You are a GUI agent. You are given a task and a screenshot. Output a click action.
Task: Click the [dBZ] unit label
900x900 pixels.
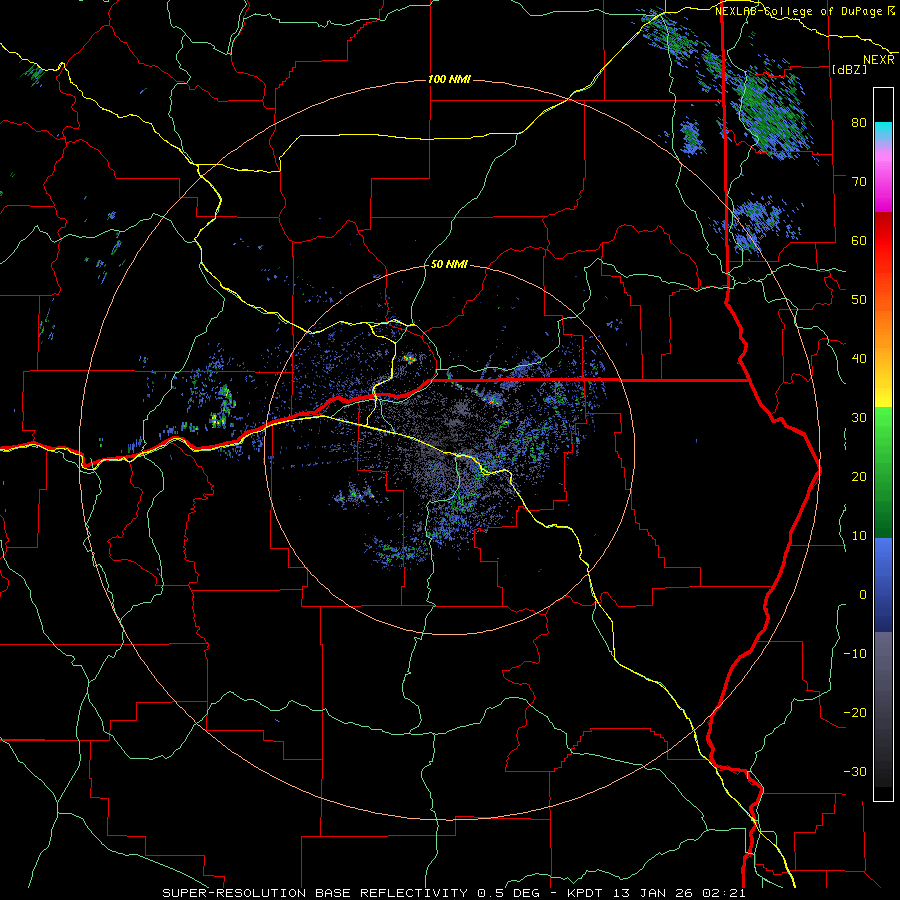[849, 69]
